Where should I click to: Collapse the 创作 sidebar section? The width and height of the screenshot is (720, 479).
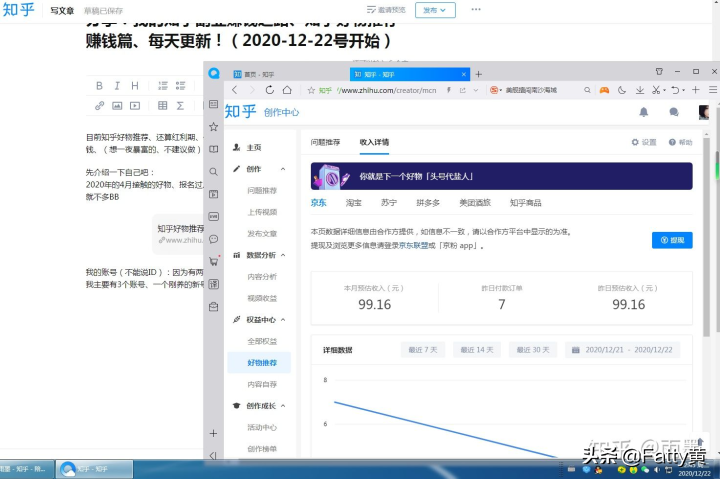coord(283,169)
